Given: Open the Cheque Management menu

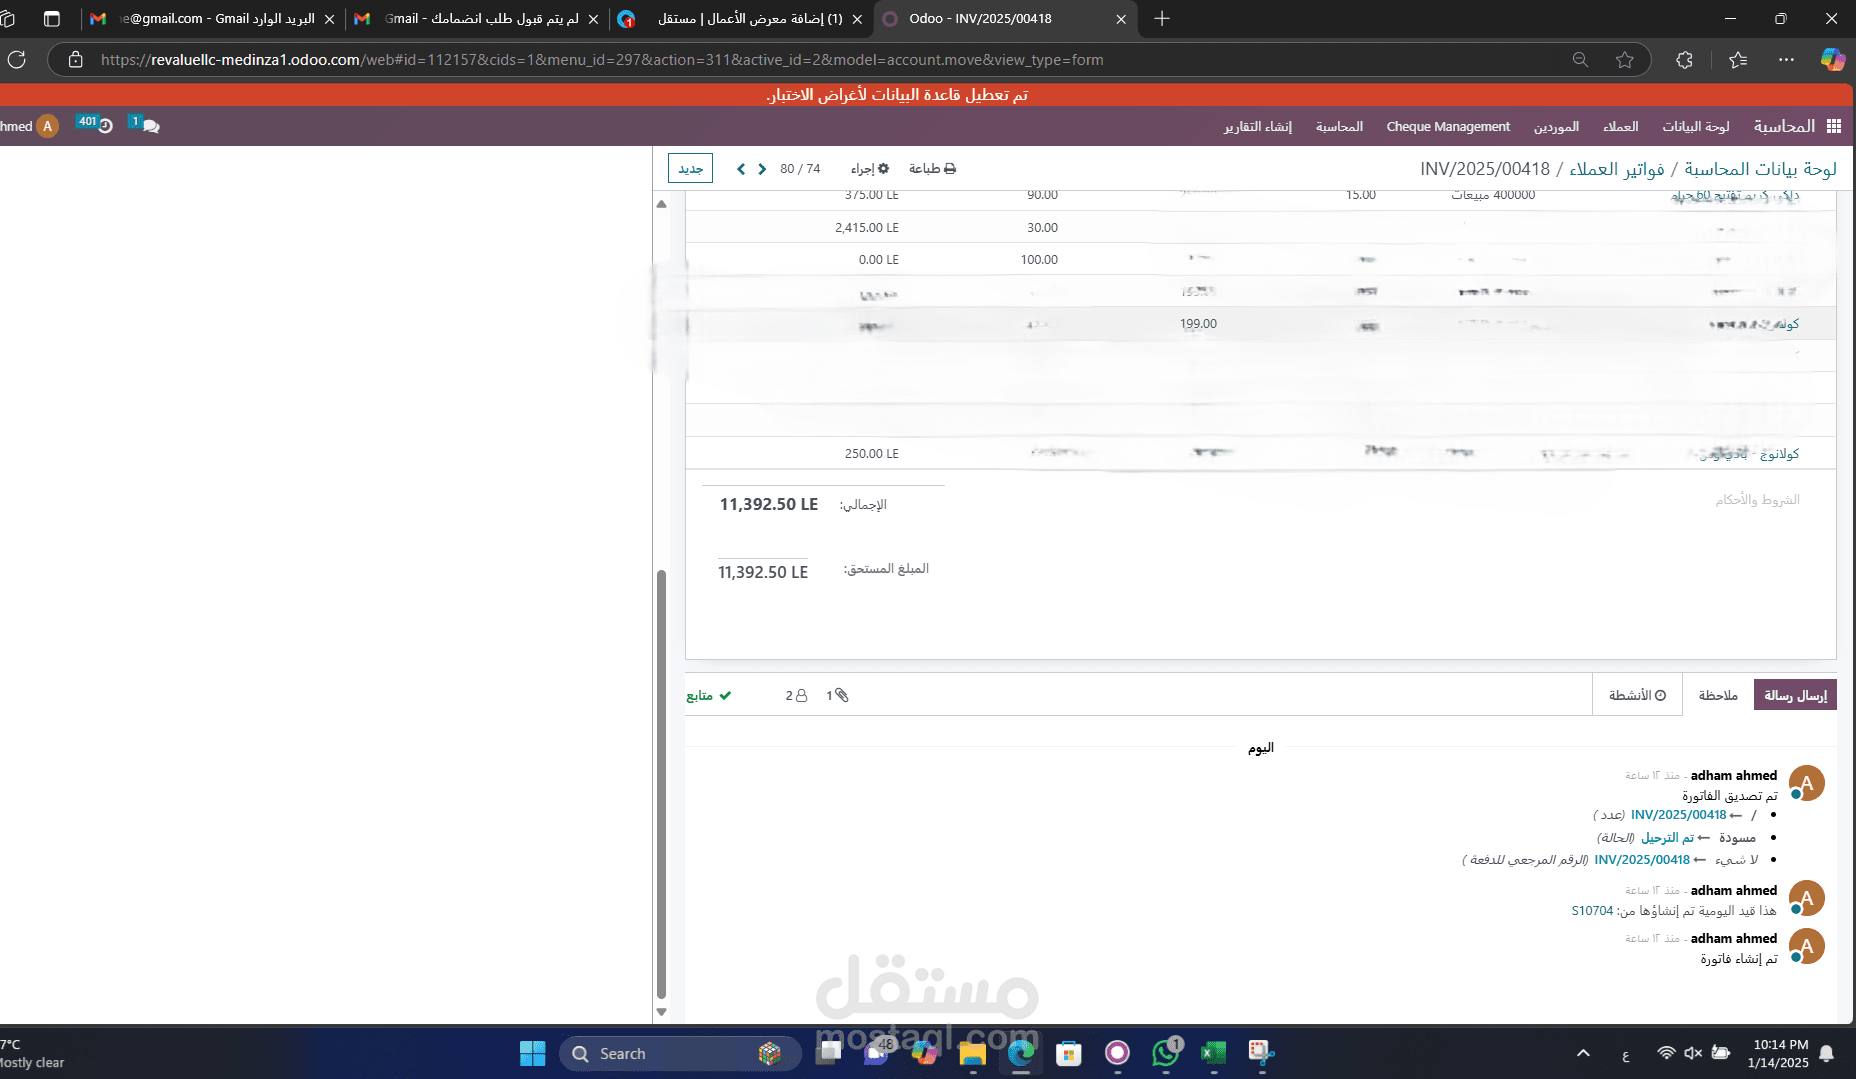Looking at the screenshot, I should tap(1448, 126).
